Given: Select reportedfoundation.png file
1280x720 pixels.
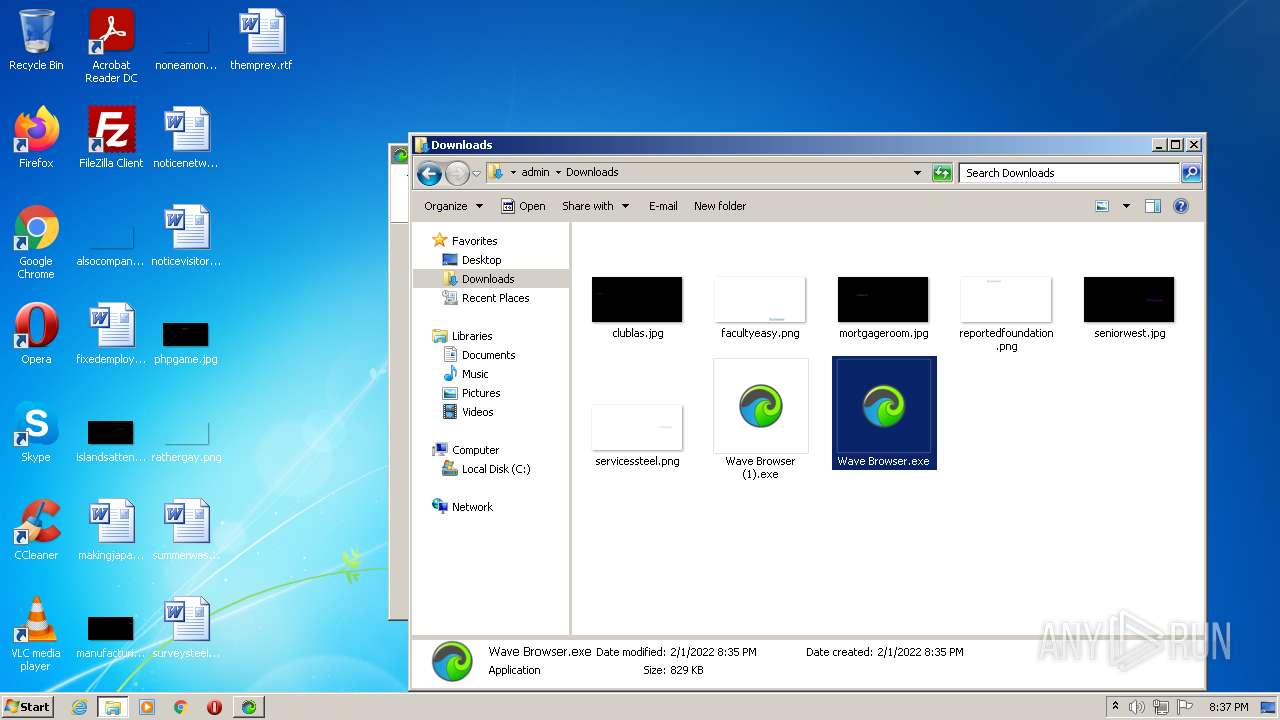Looking at the screenshot, I should (1006, 314).
